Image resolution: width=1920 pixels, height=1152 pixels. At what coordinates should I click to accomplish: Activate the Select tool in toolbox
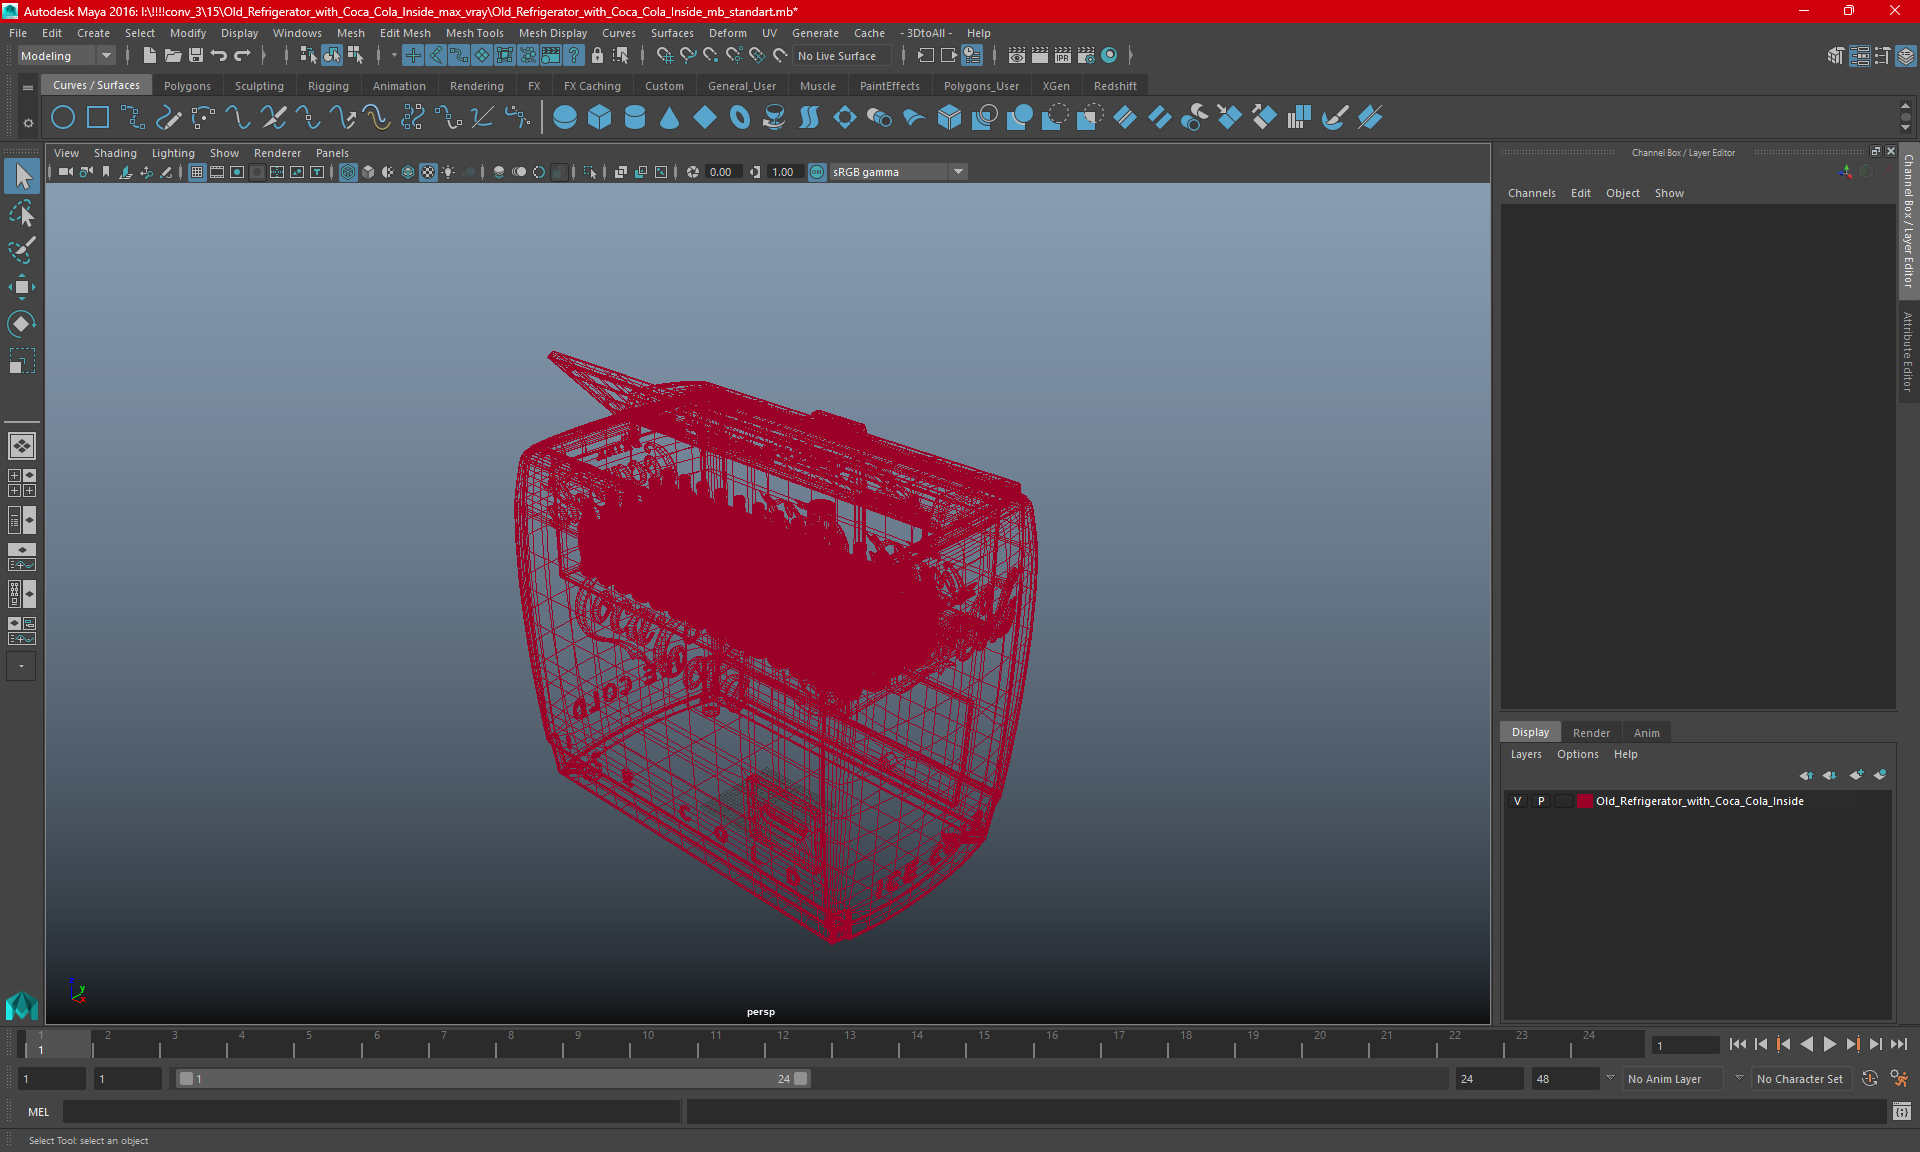coord(22,177)
